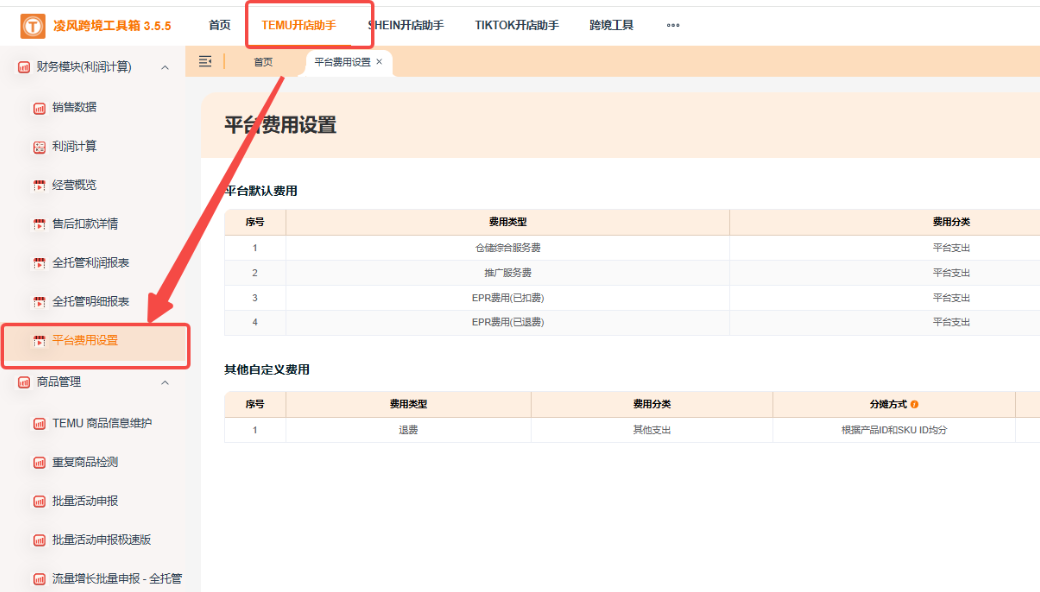The height and width of the screenshot is (592, 1040).
Task: Open the 首页 top navigation item
Action: pyautogui.click(x=220, y=25)
